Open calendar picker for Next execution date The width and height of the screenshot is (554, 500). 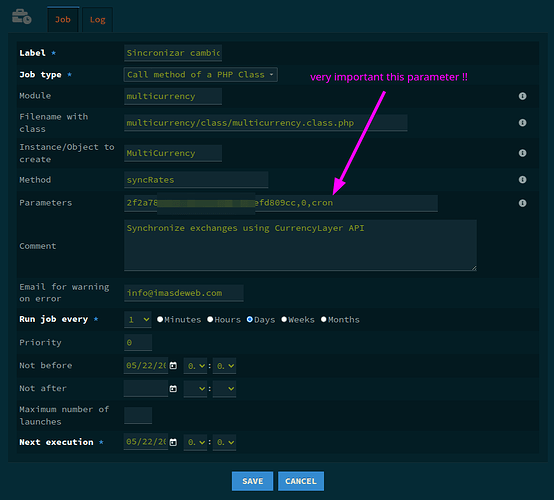click(x=173, y=442)
